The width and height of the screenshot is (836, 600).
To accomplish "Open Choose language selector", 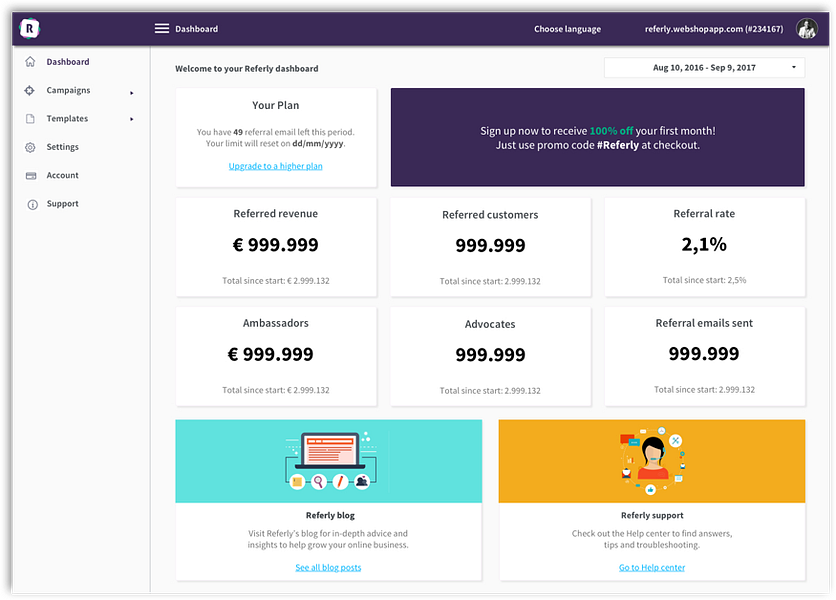I will coord(567,29).
